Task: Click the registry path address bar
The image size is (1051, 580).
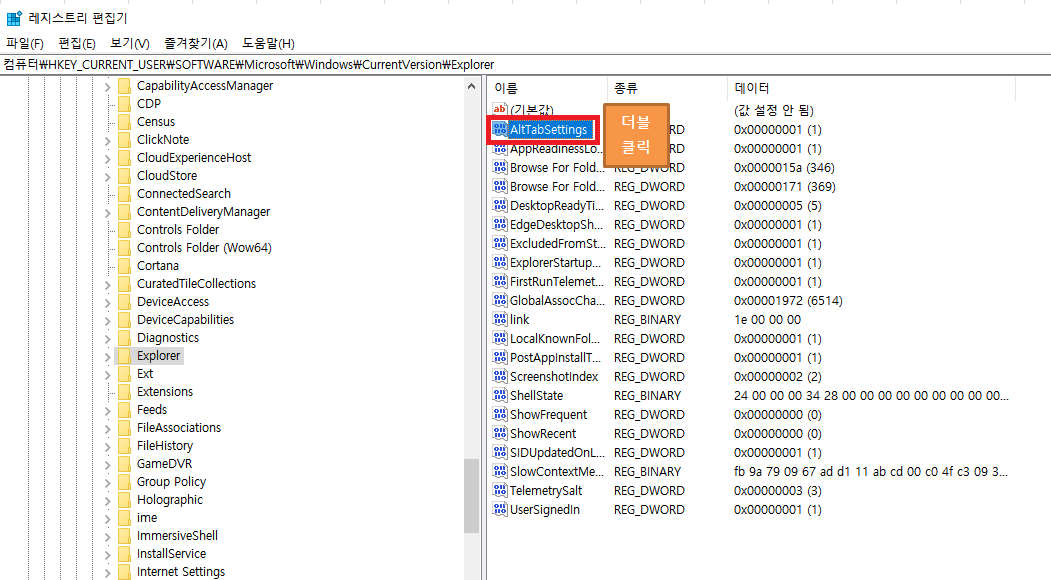Action: (x=526, y=64)
